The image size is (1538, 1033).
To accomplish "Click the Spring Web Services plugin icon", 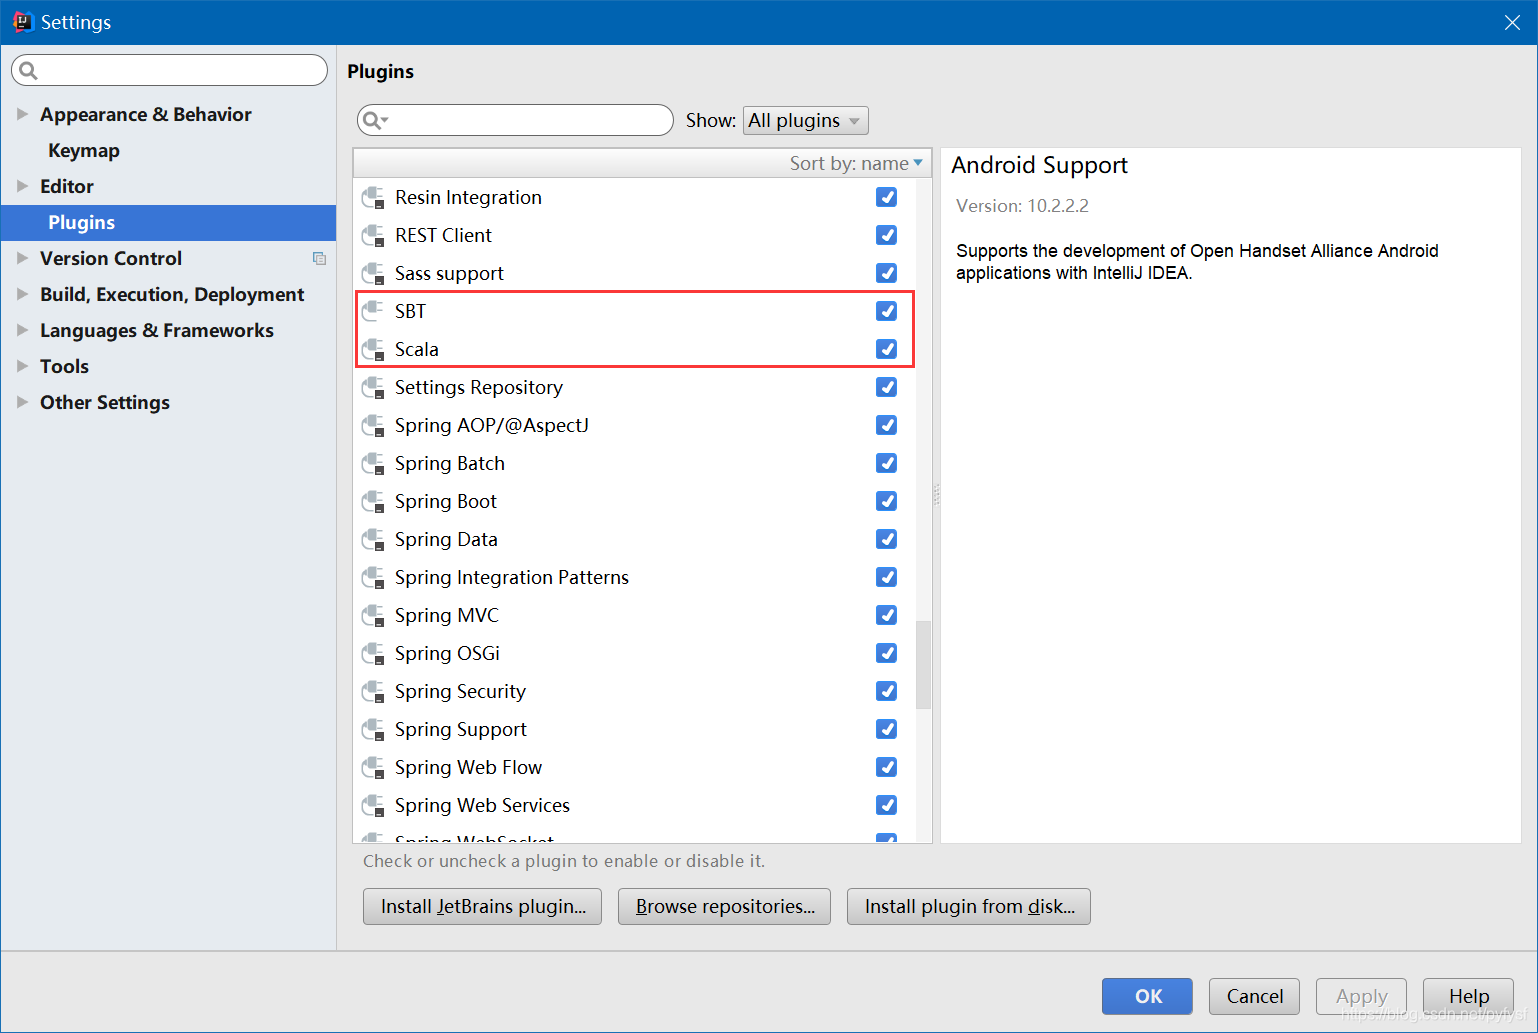I will (x=373, y=806).
